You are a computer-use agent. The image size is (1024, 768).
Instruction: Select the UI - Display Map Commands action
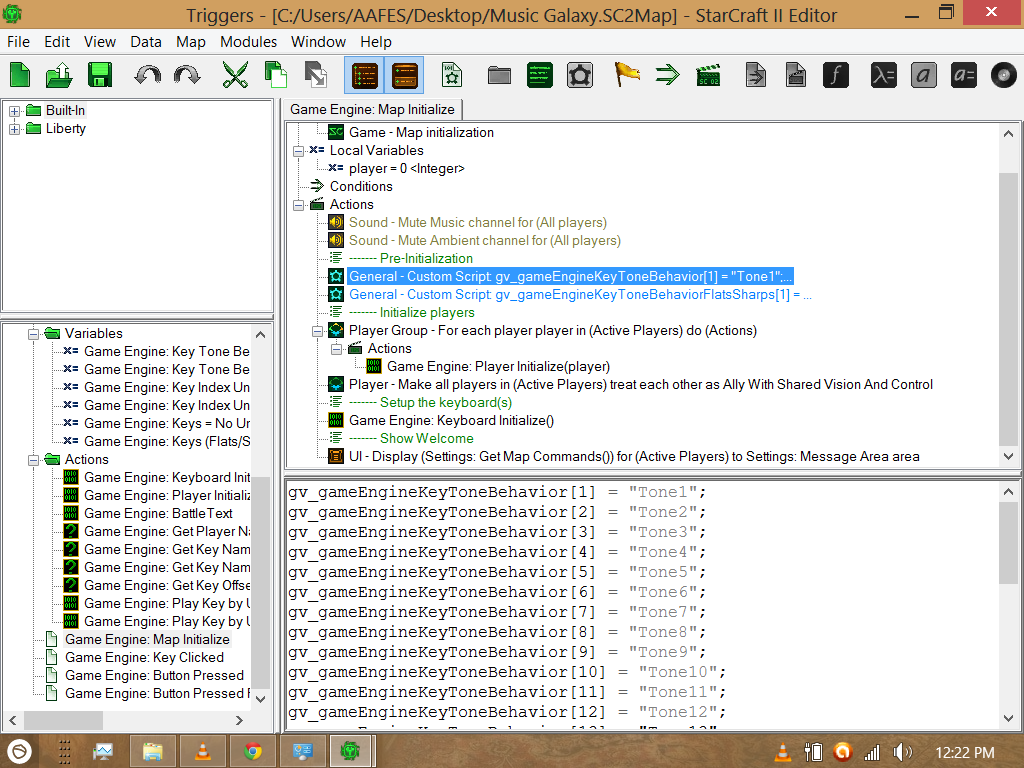[634, 456]
